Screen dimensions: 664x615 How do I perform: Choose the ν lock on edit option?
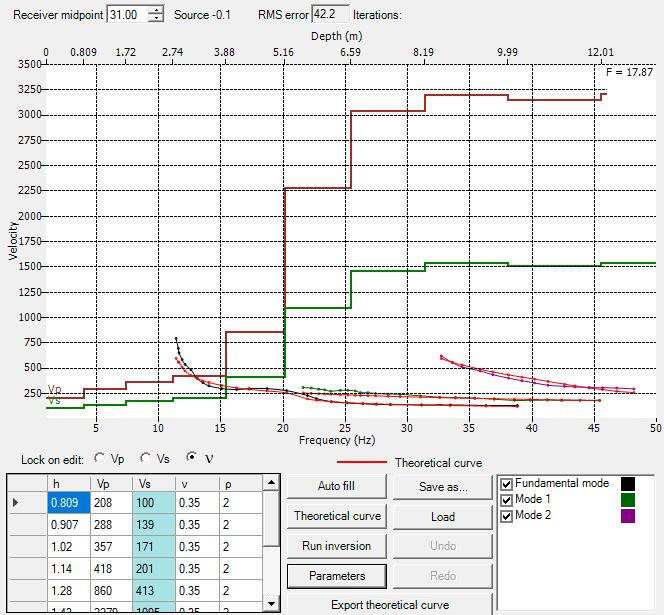pos(192,459)
